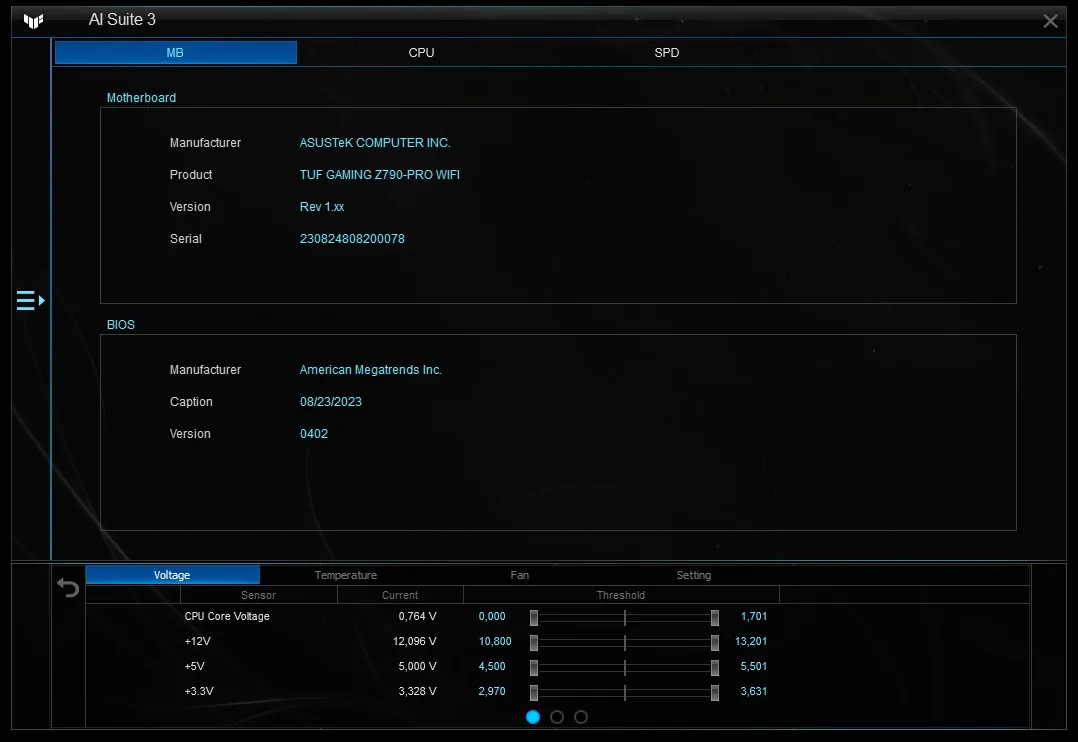Click +3.3V lower threshold slider handle
This screenshot has width=1078, height=742.
pyautogui.click(x=534, y=692)
